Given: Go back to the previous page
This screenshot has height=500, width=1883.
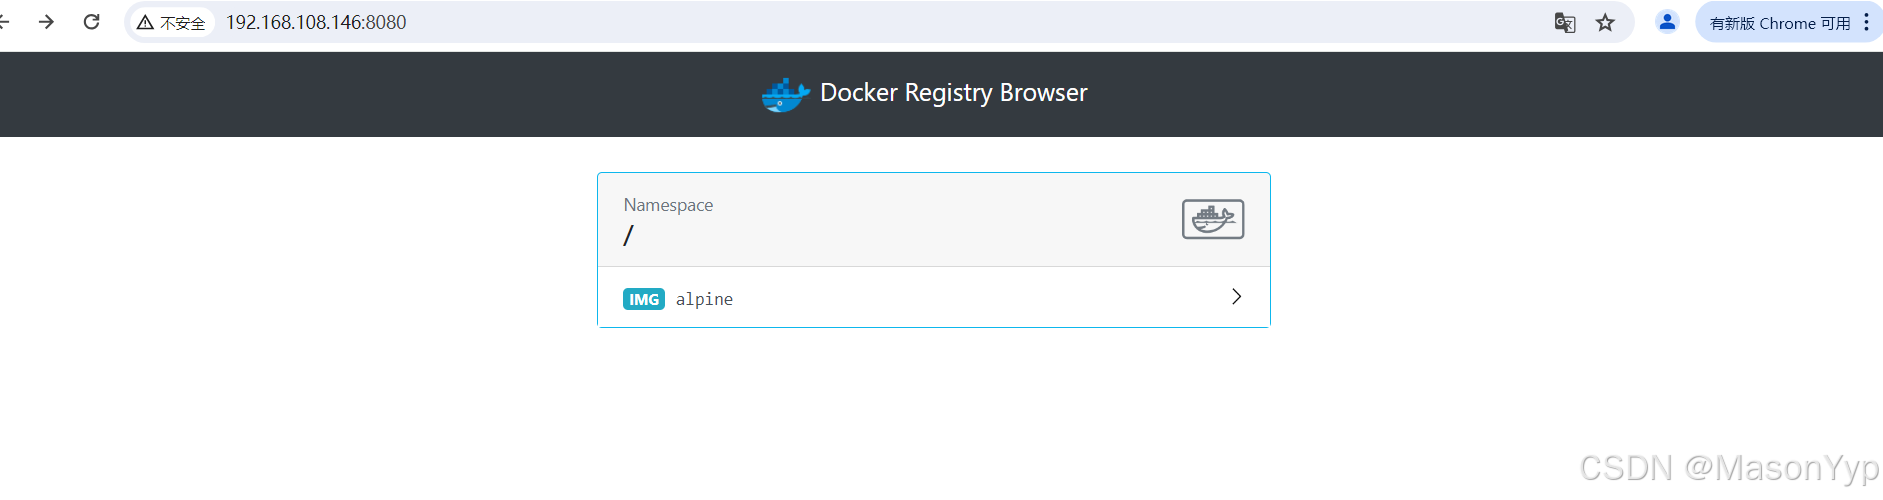Looking at the screenshot, I should (4, 21).
